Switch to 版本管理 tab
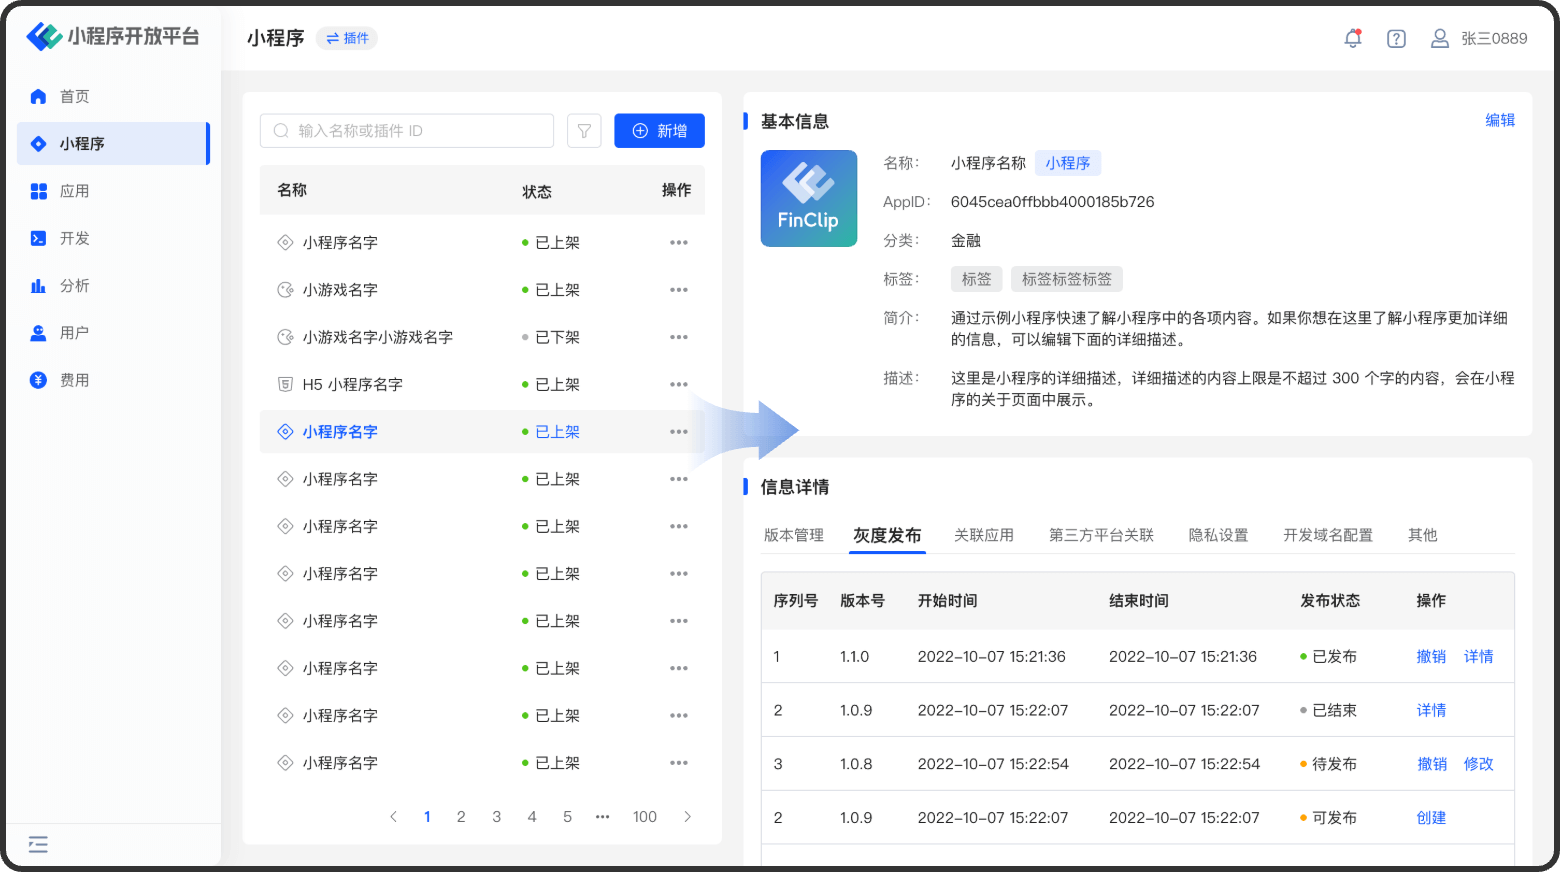This screenshot has width=1560, height=872. 793,536
